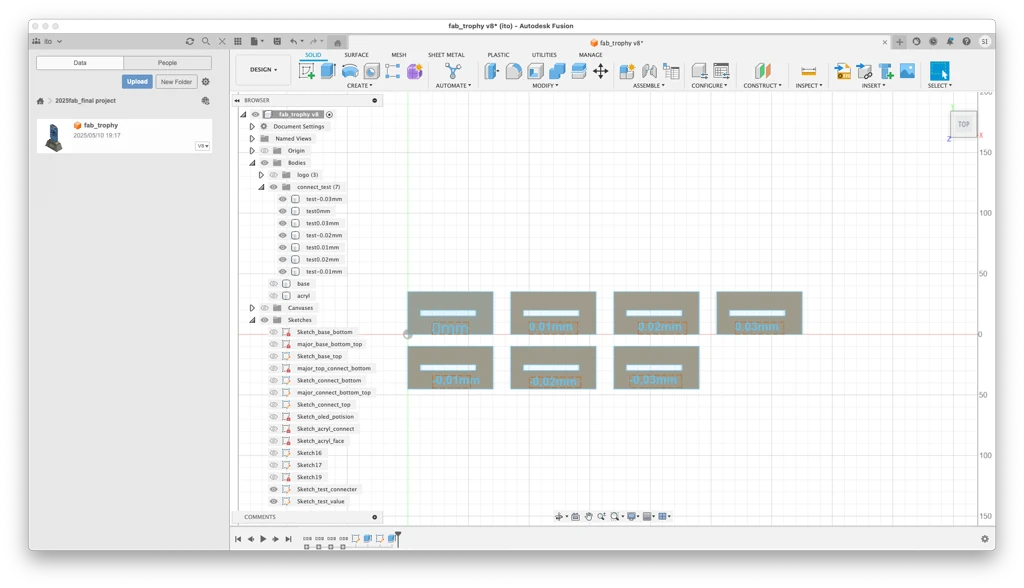Refresh the data panel
Screen dimensions: 1024x588
pos(190,41)
